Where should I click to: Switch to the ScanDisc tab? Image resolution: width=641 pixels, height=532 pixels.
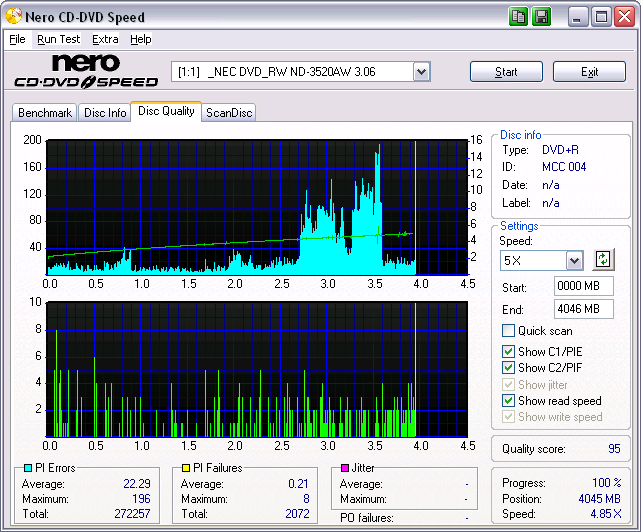tap(229, 112)
